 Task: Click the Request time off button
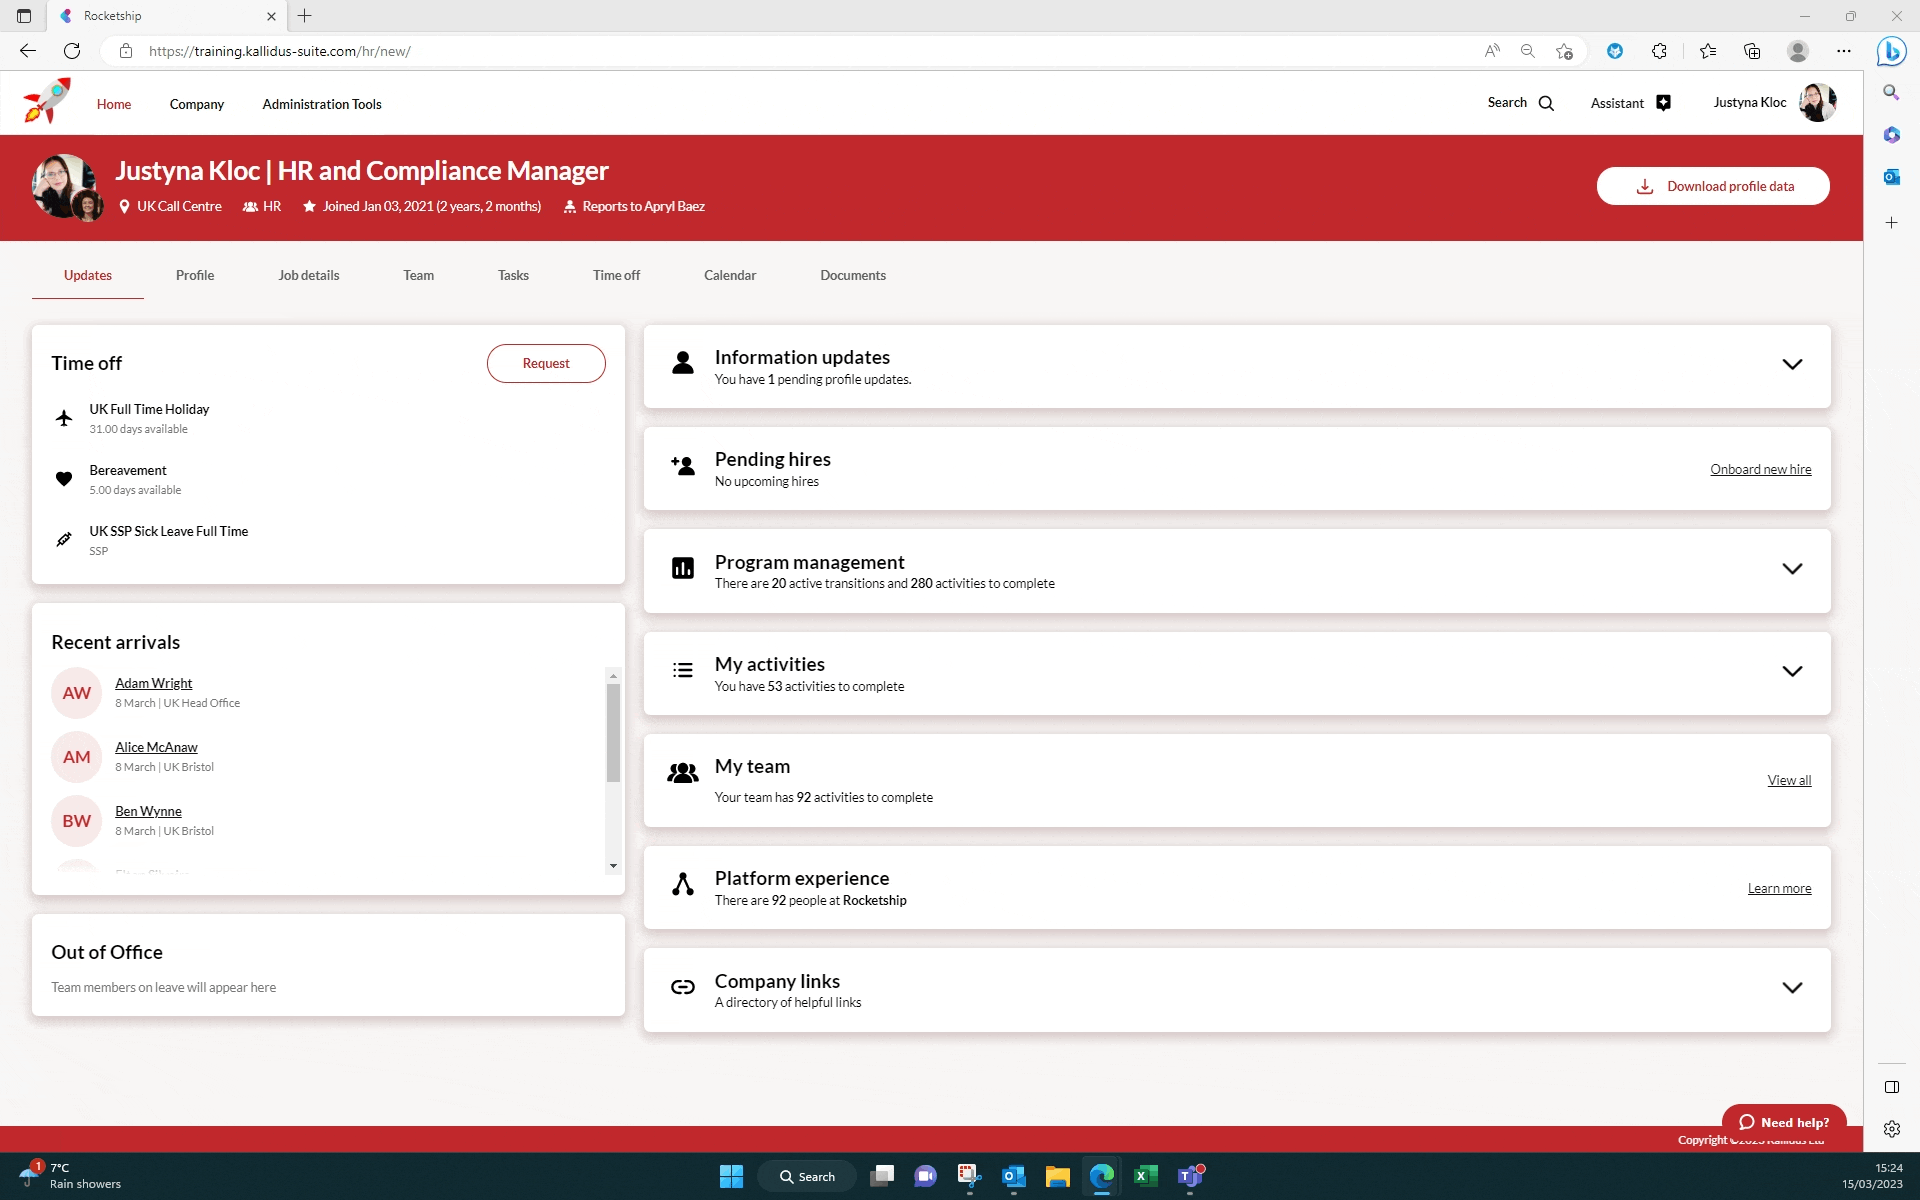pos(546,364)
